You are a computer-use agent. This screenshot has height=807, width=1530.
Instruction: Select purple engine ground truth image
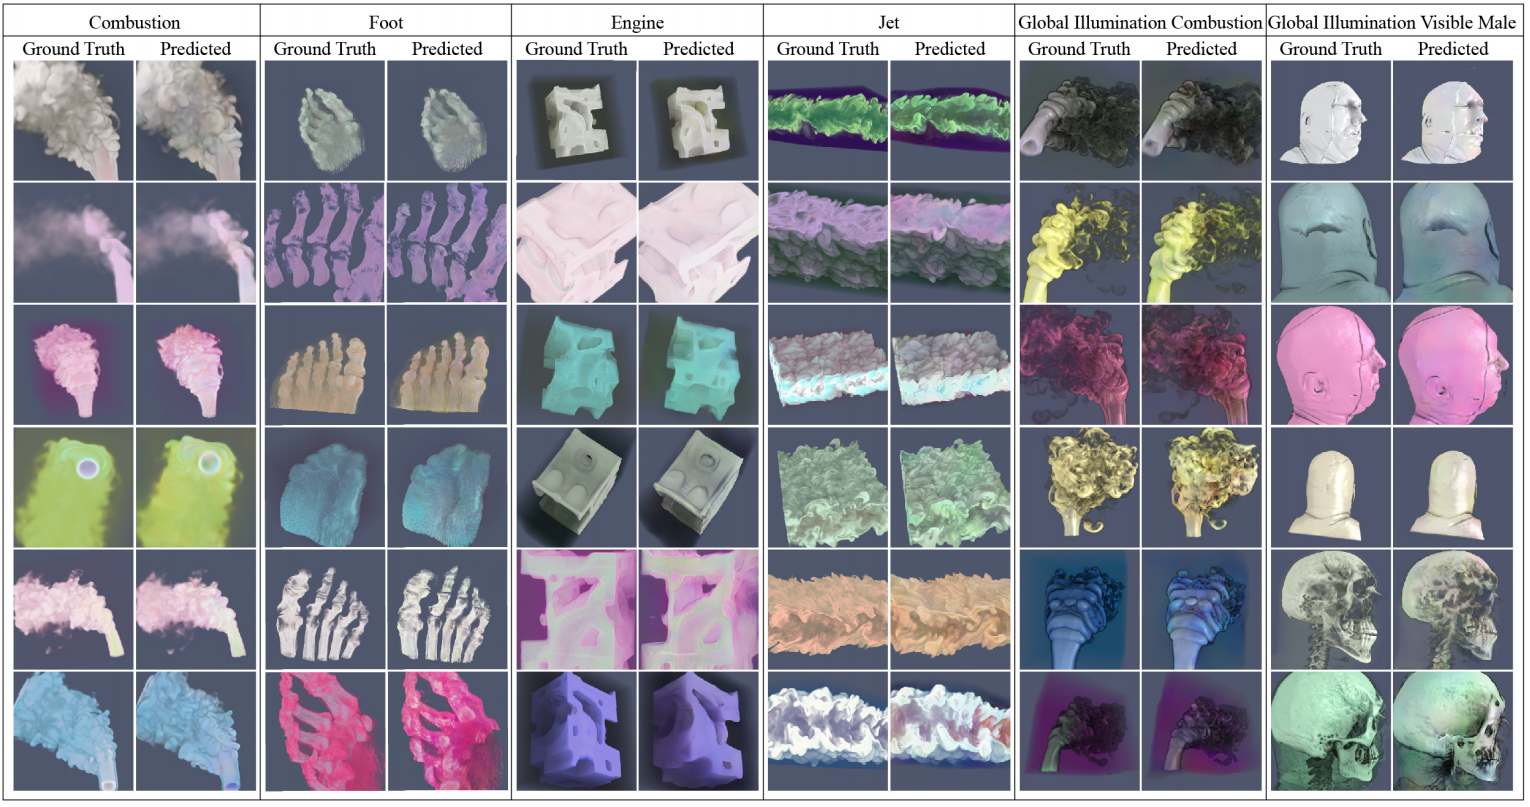577,733
